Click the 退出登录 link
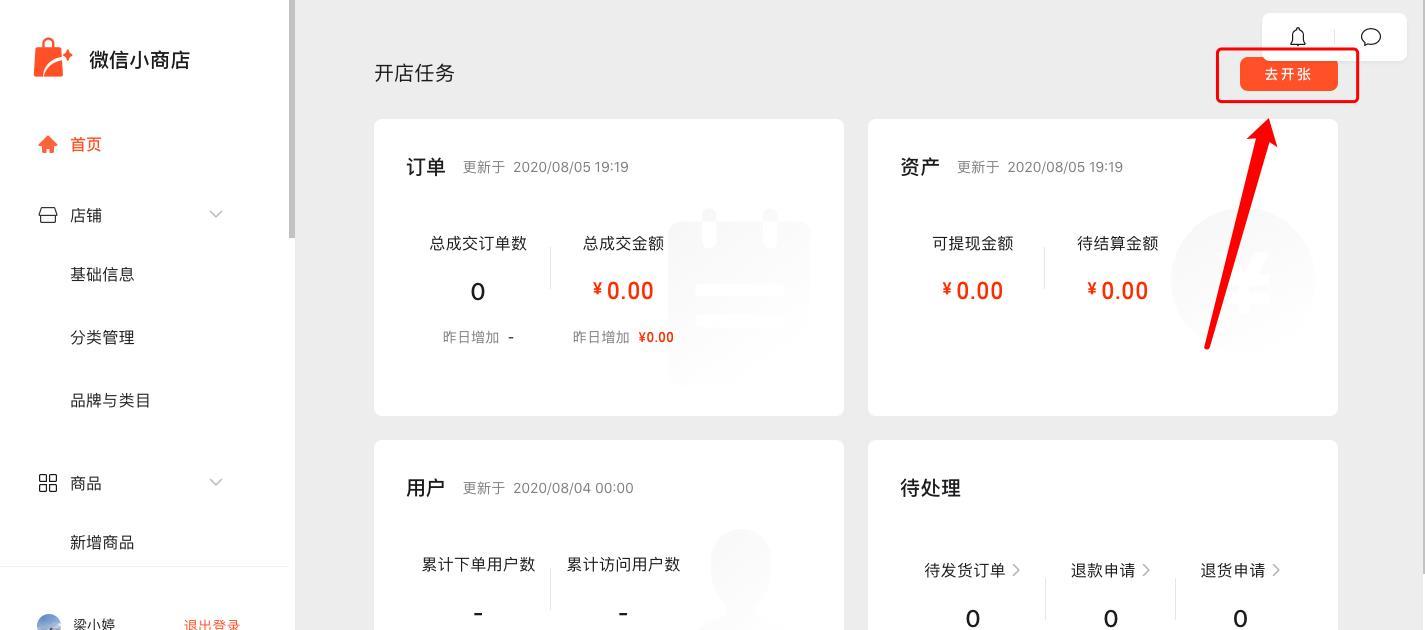 click(212, 625)
